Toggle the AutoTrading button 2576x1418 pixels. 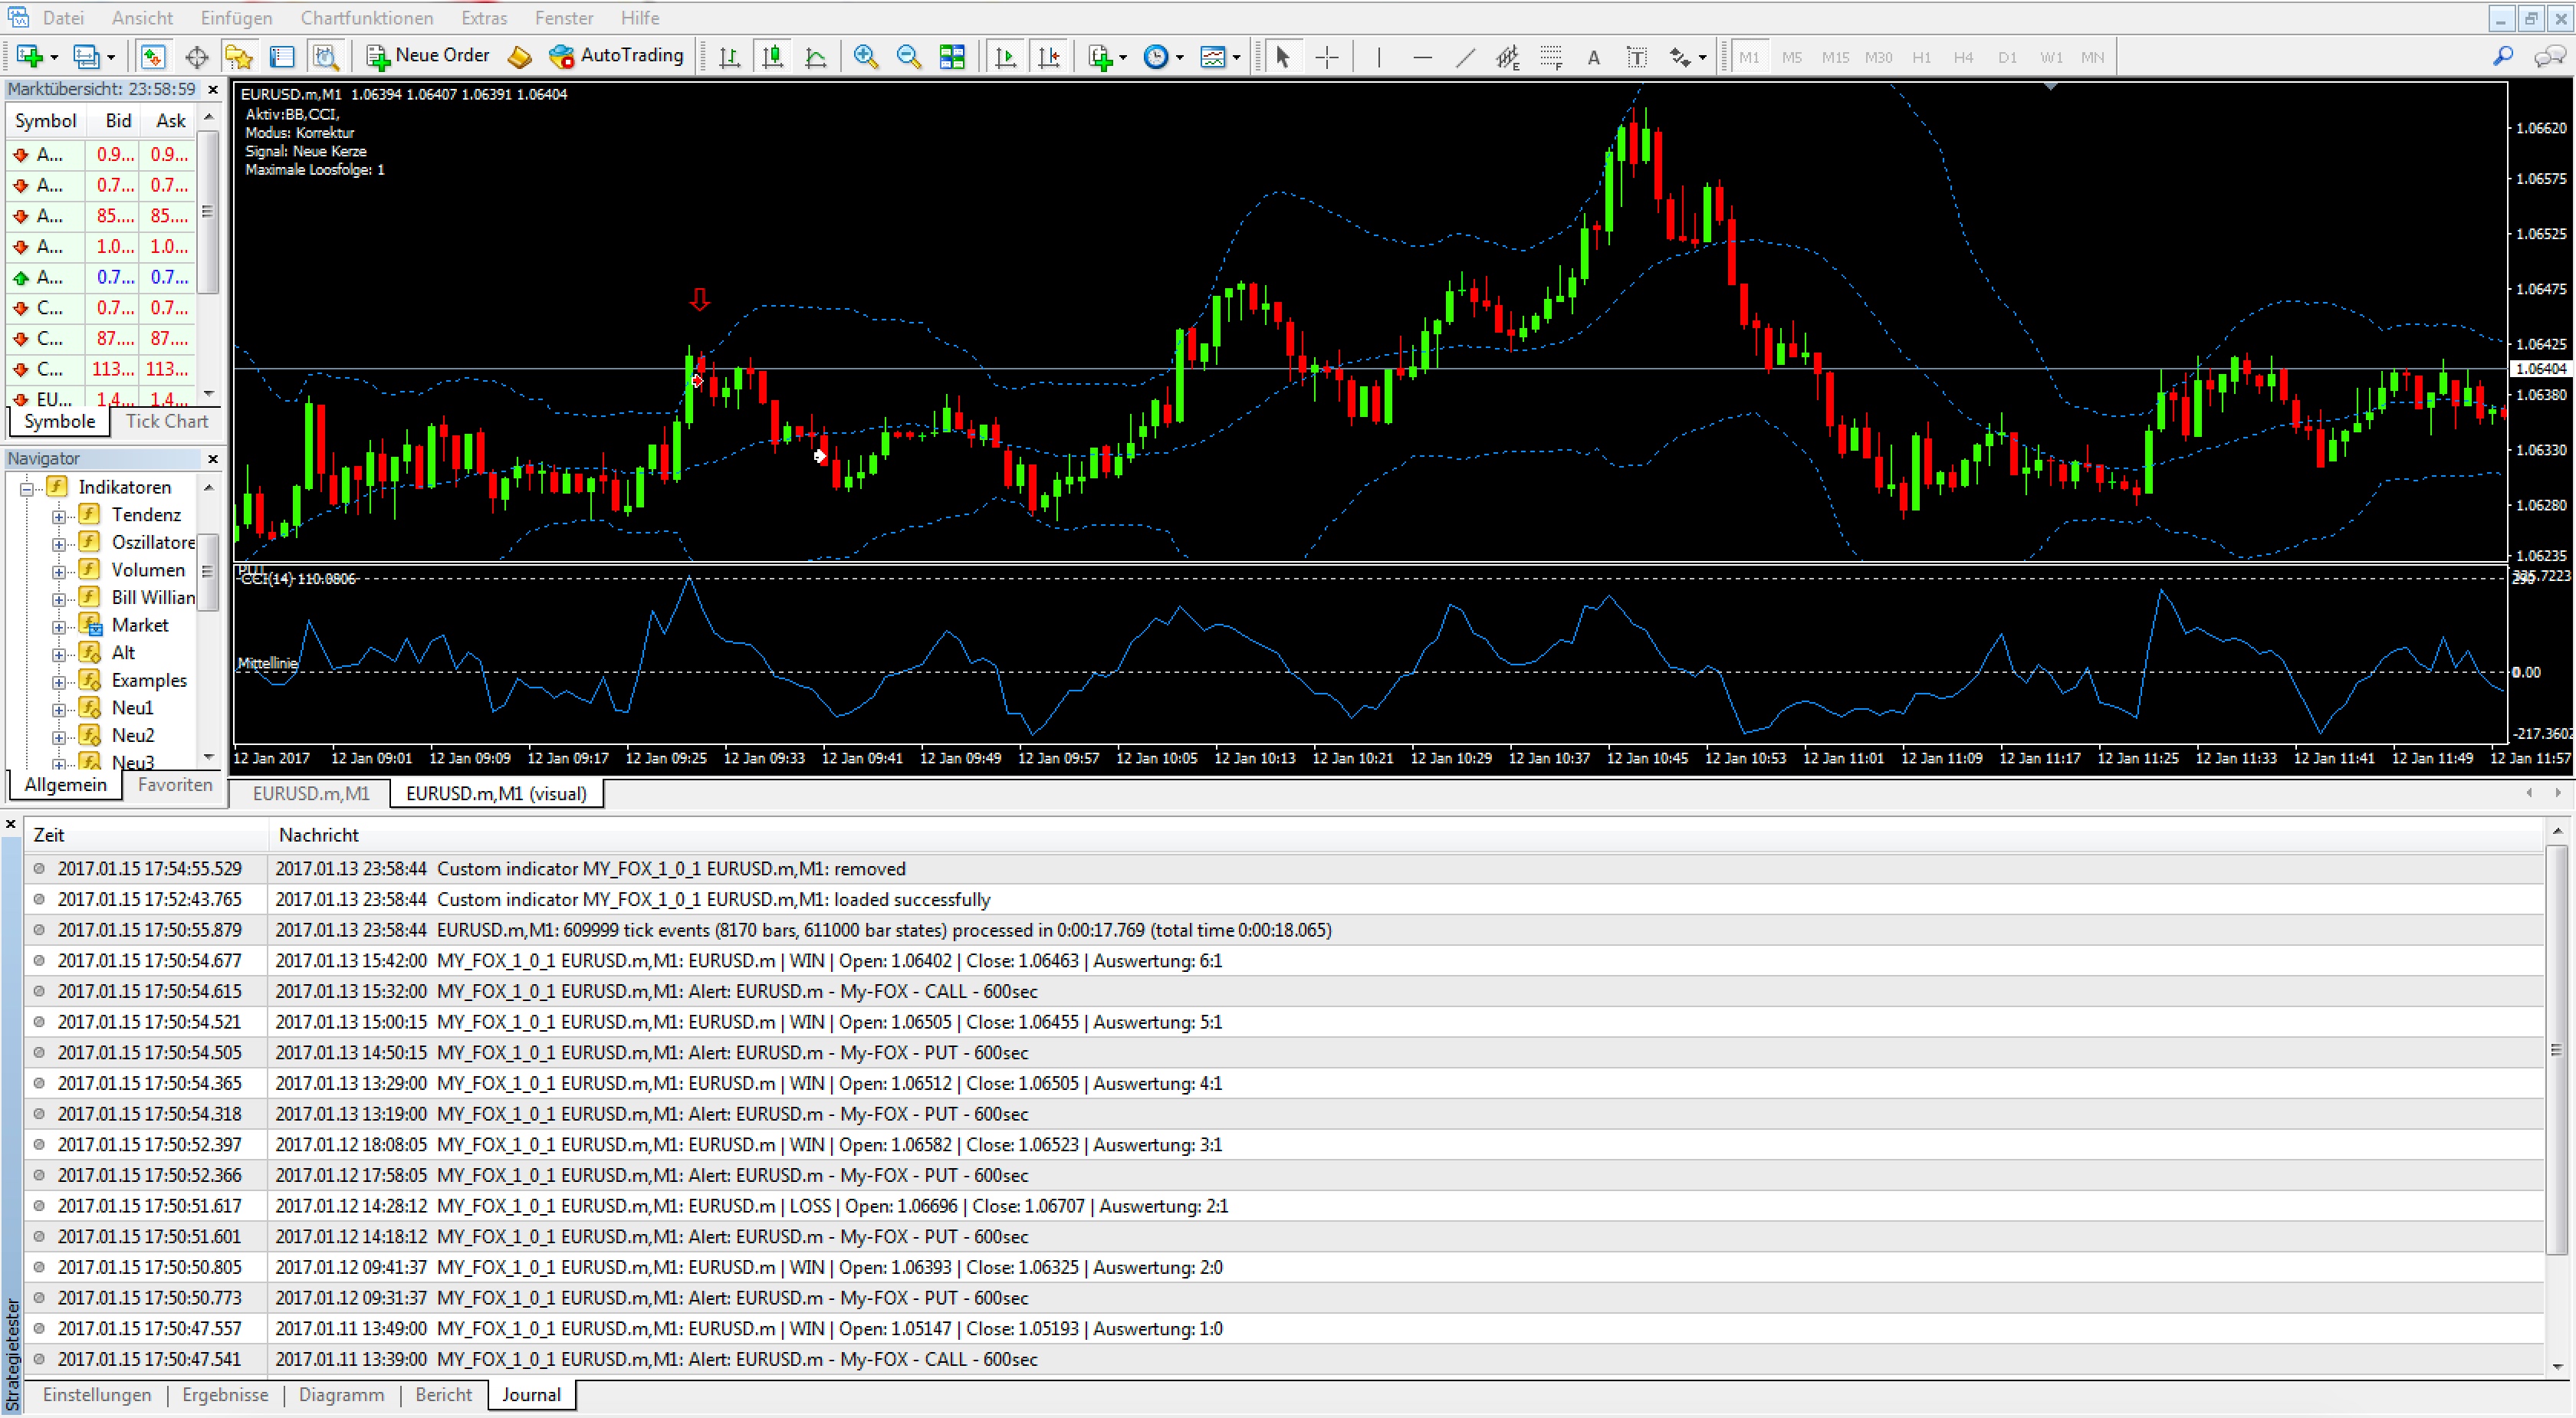click(x=616, y=56)
